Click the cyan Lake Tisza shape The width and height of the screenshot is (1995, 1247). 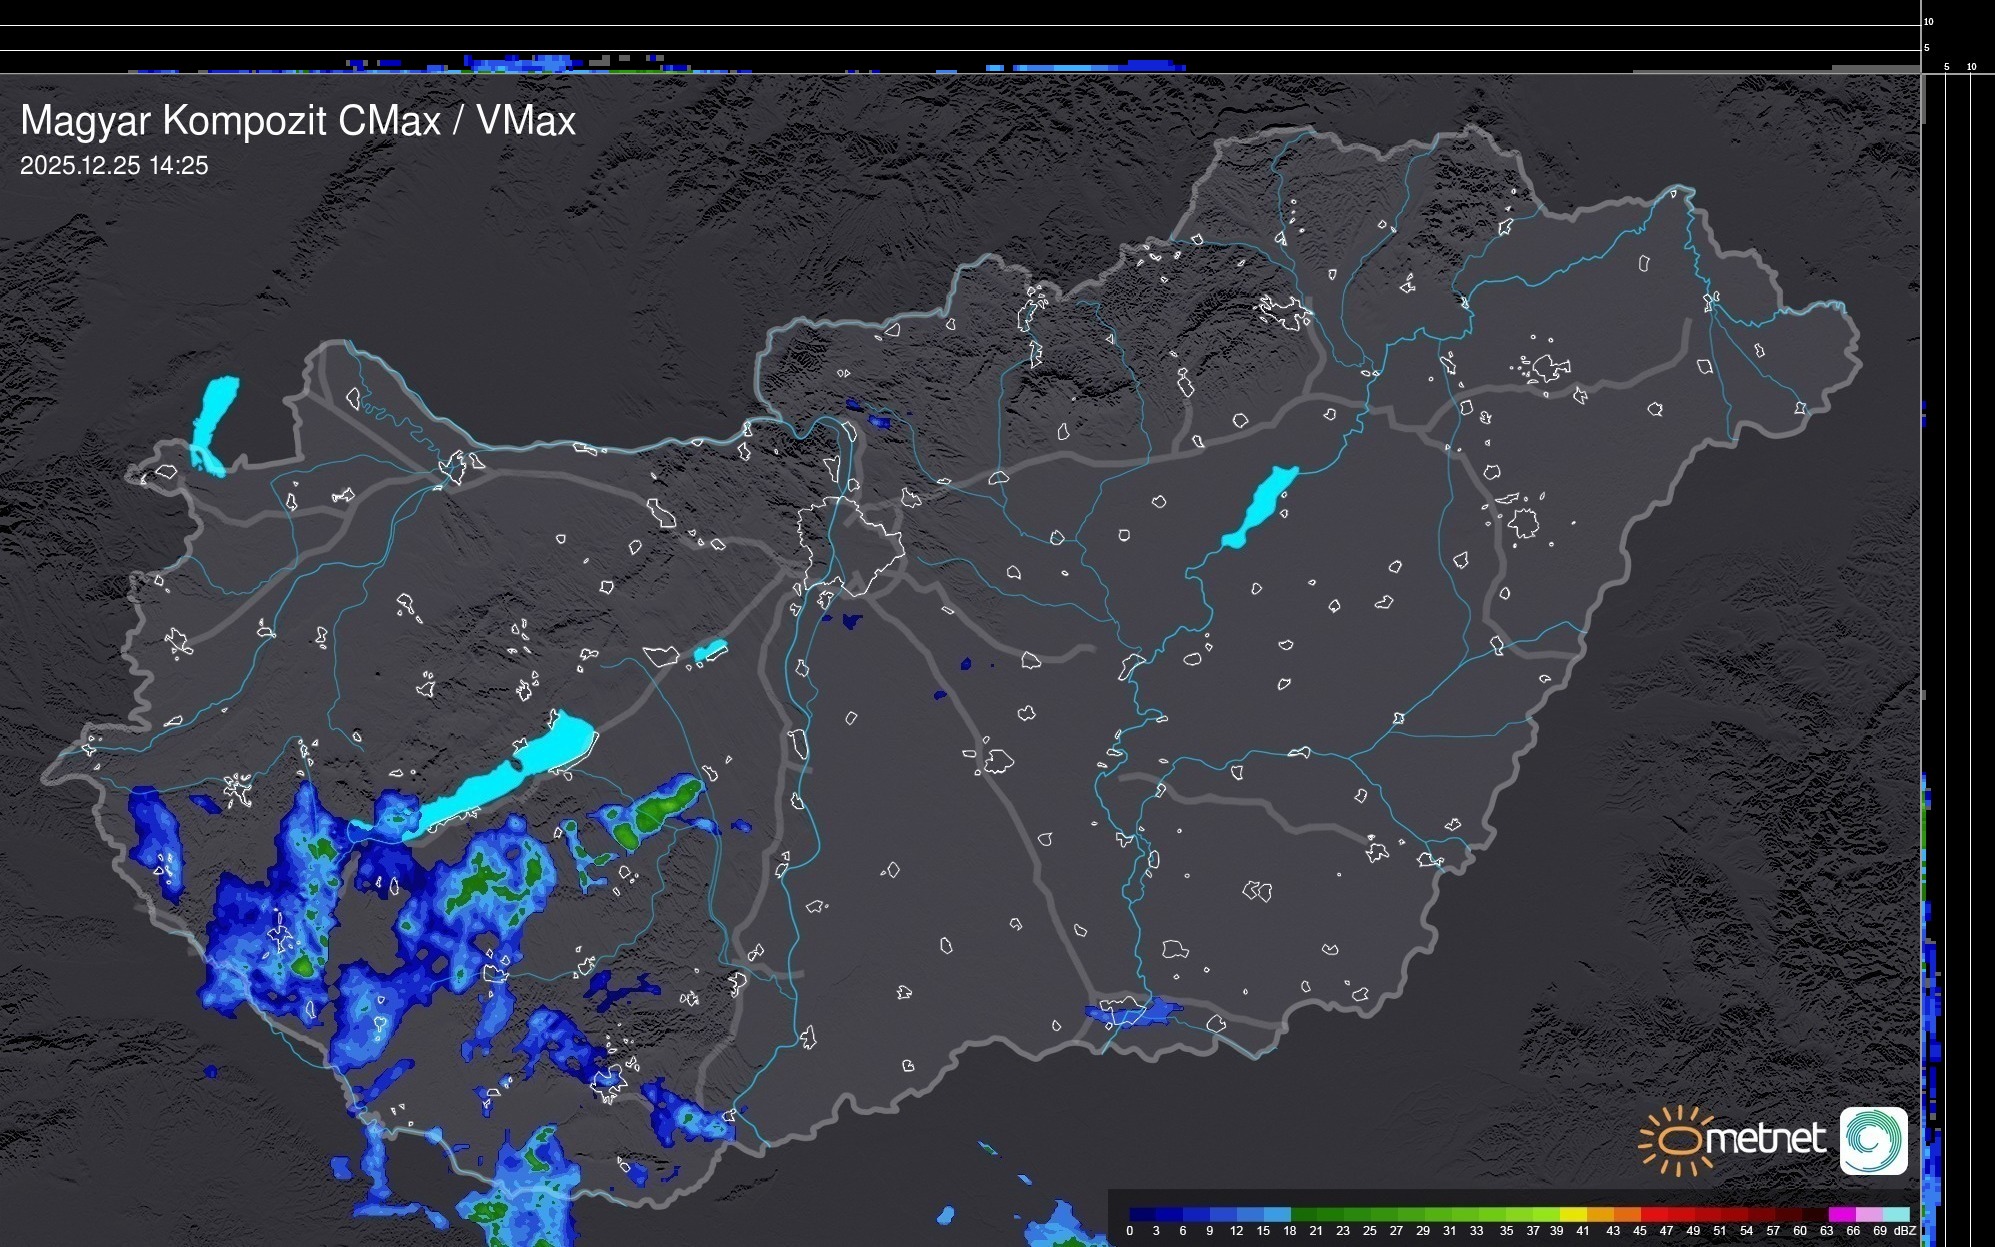(1261, 506)
